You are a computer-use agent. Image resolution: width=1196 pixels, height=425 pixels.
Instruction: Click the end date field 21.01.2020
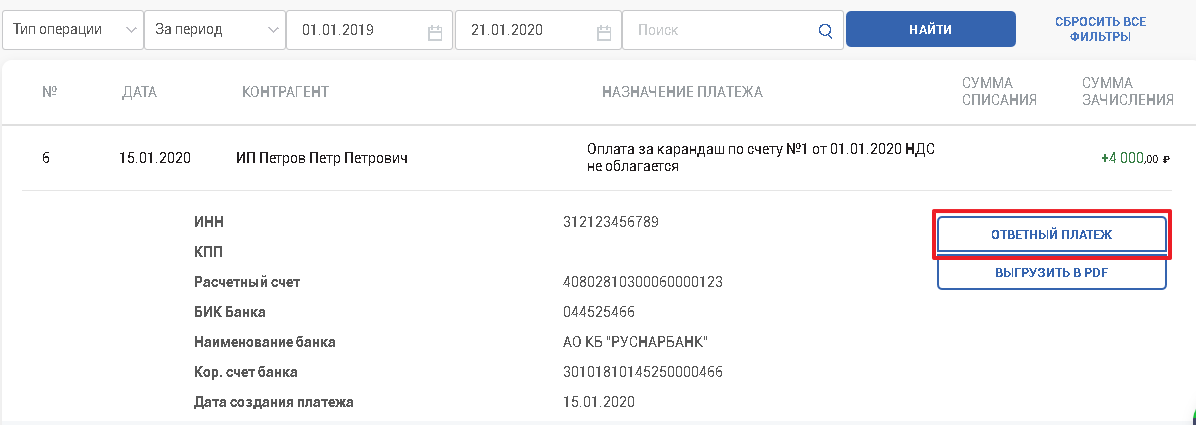click(539, 31)
